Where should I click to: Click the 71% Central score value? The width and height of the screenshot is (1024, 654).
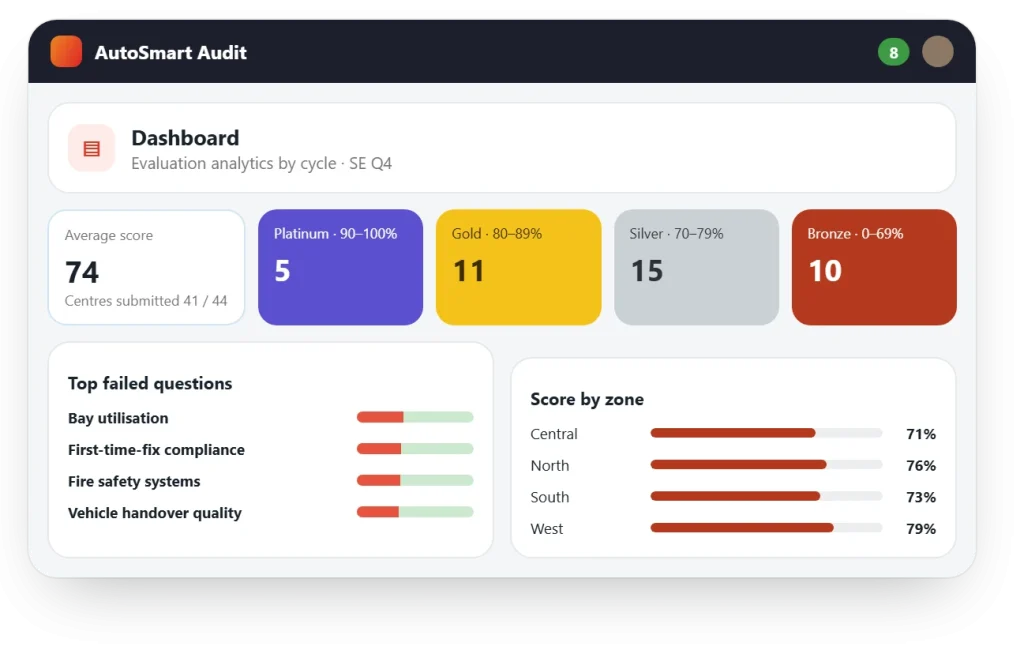click(921, 434)
